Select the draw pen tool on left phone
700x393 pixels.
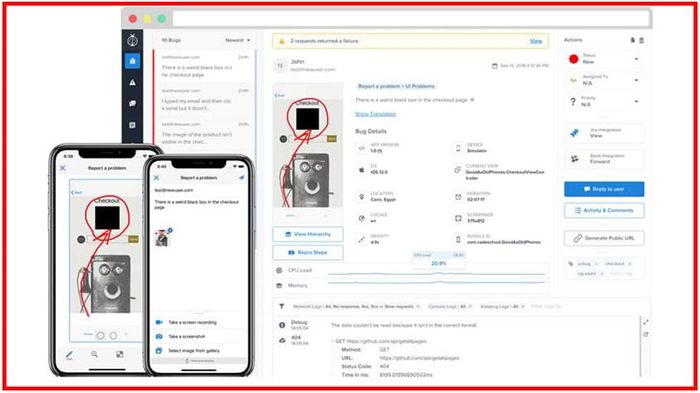pos(69,355)
